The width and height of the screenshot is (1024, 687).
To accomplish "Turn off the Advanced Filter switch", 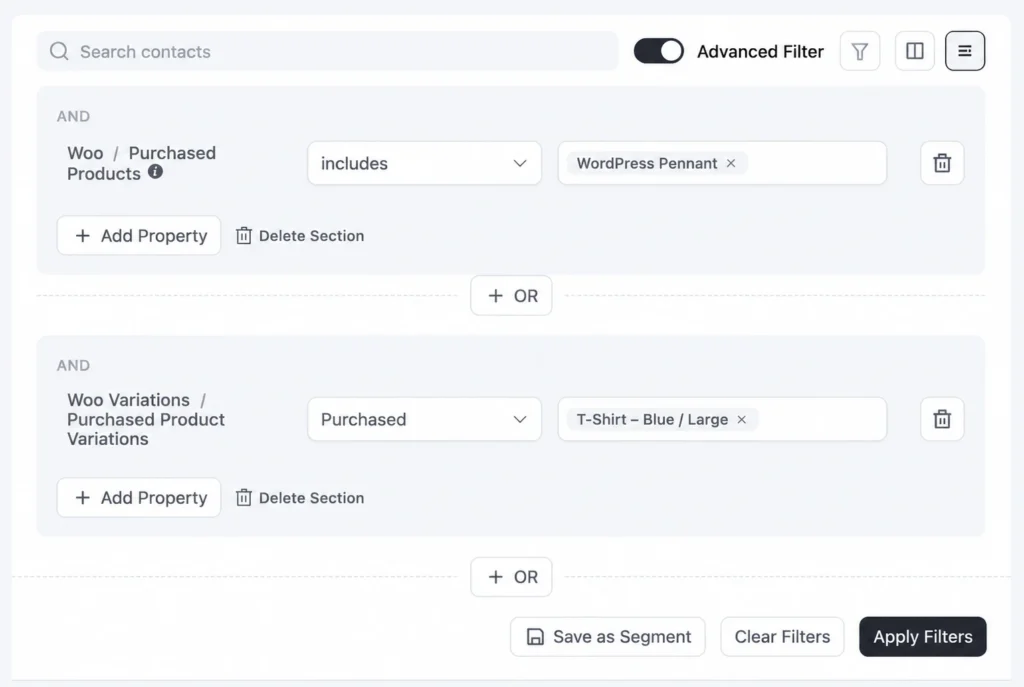I will 658,51.
